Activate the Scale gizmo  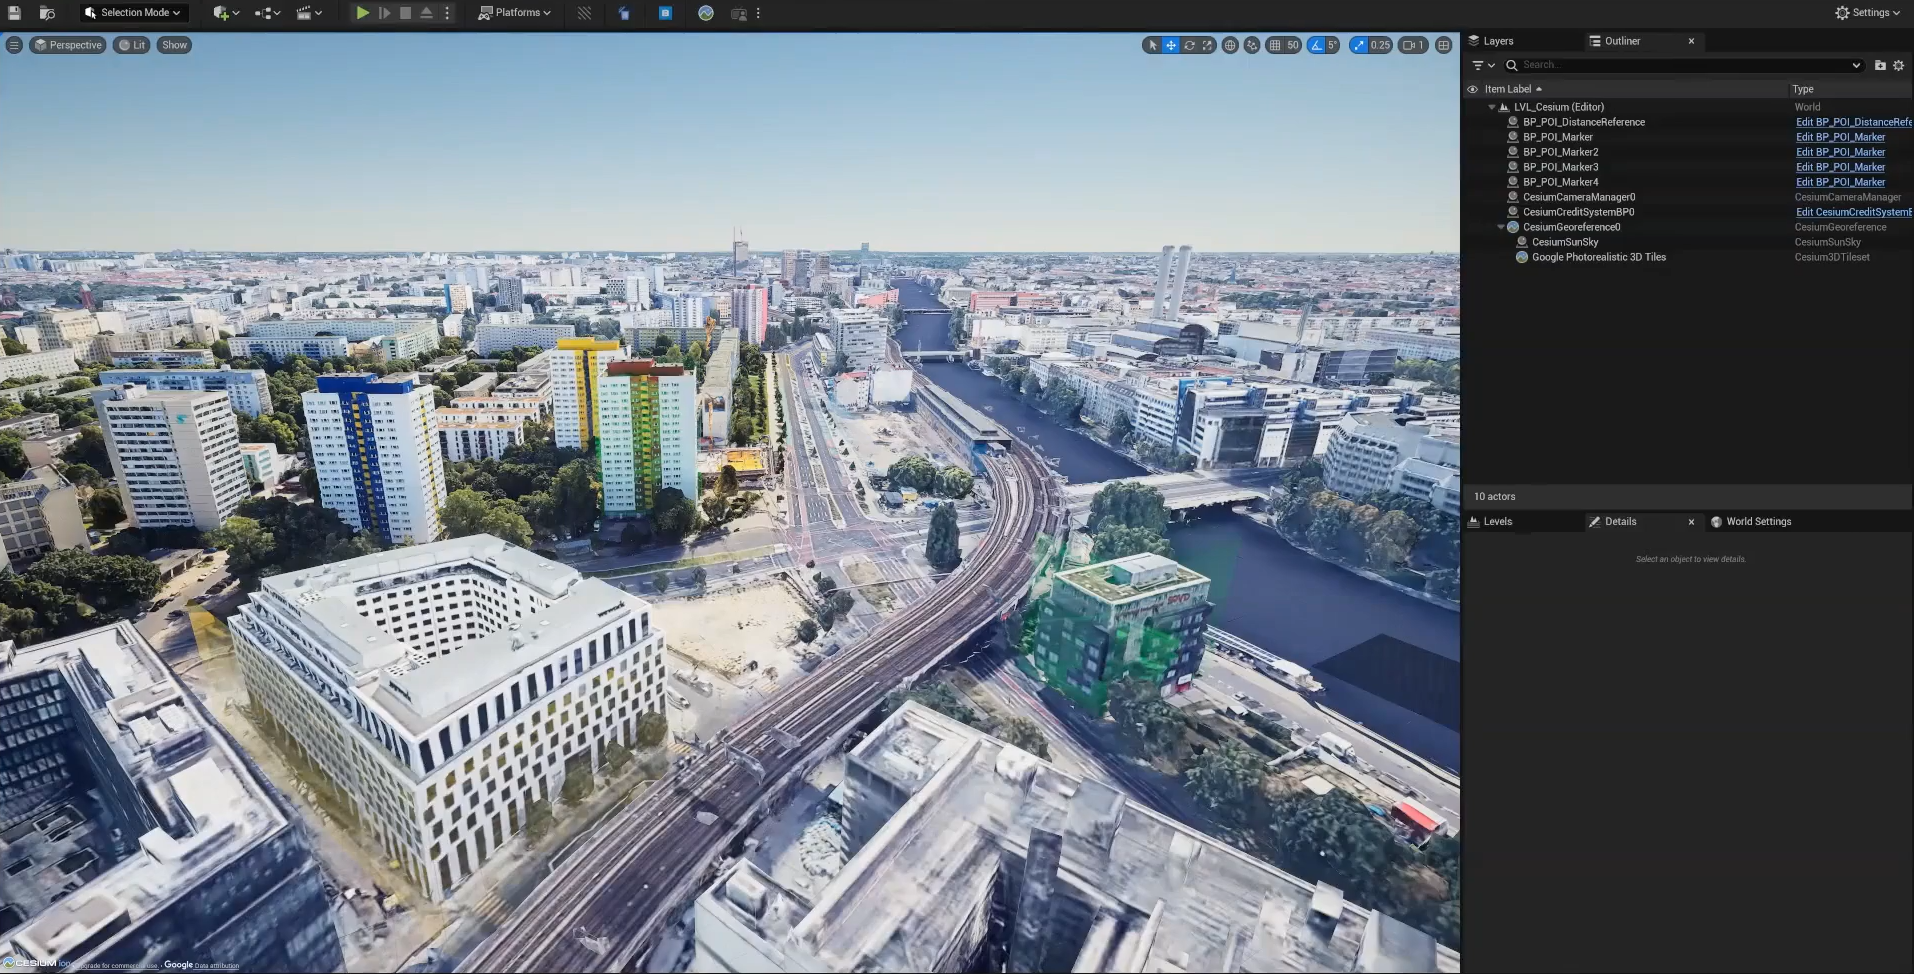click(x=1207, y=45)
